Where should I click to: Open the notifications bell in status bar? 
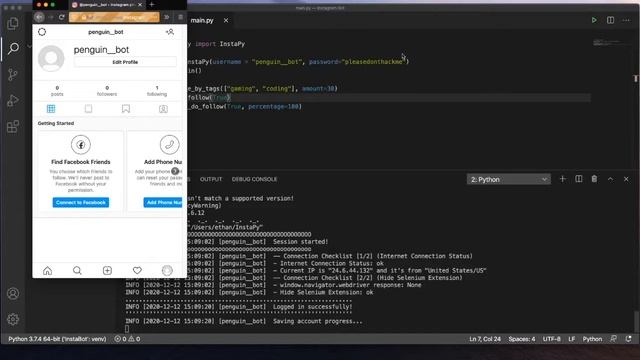629,339
